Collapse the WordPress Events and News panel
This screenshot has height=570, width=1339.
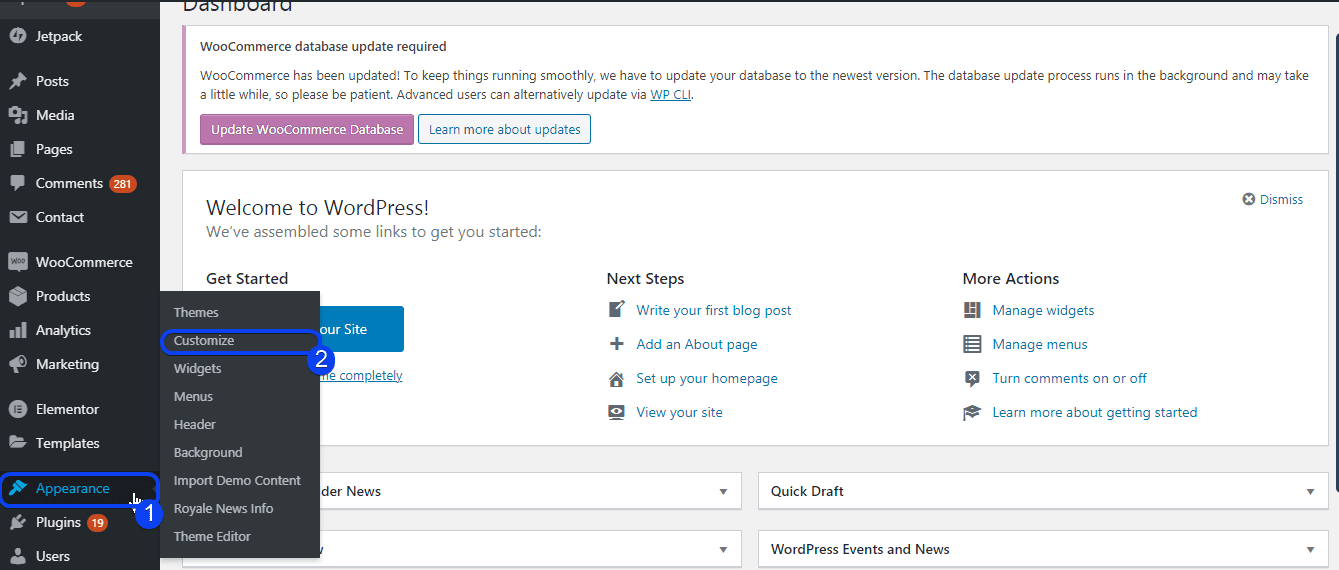click(1310, 550)
